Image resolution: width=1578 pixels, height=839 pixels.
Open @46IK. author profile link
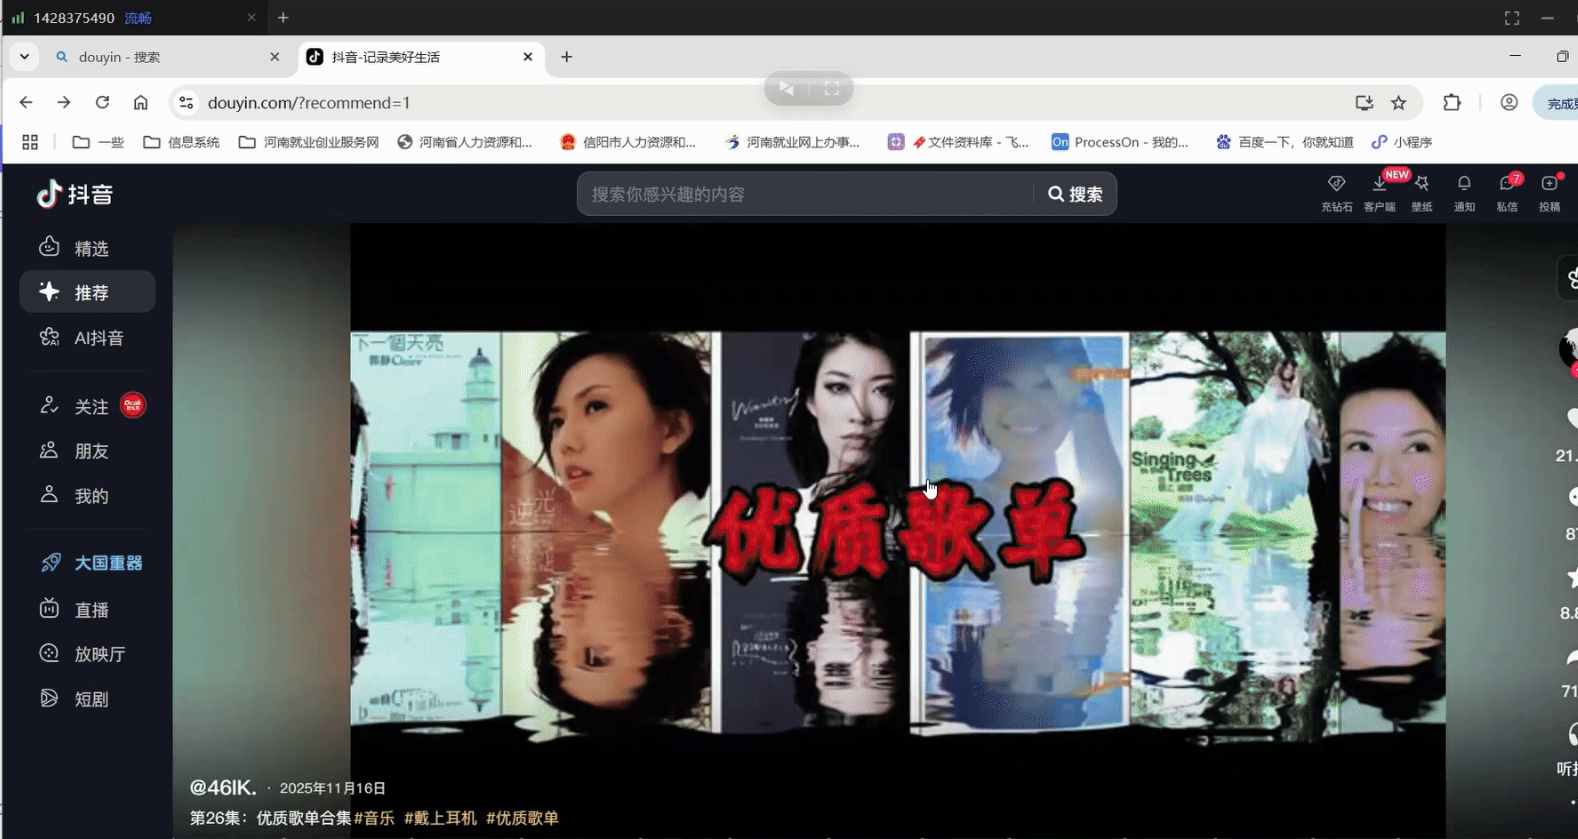click(223, 787)
